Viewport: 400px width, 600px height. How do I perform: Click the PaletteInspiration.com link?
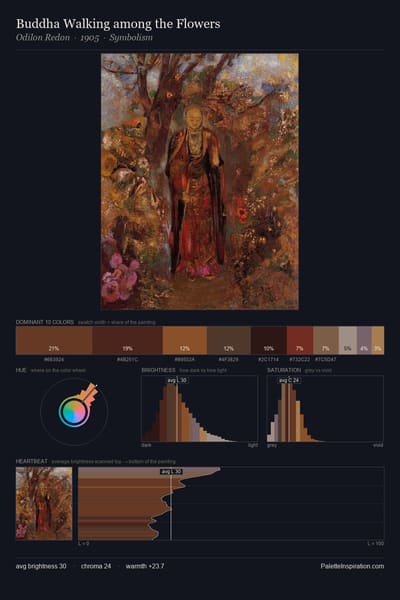(352, 566)
